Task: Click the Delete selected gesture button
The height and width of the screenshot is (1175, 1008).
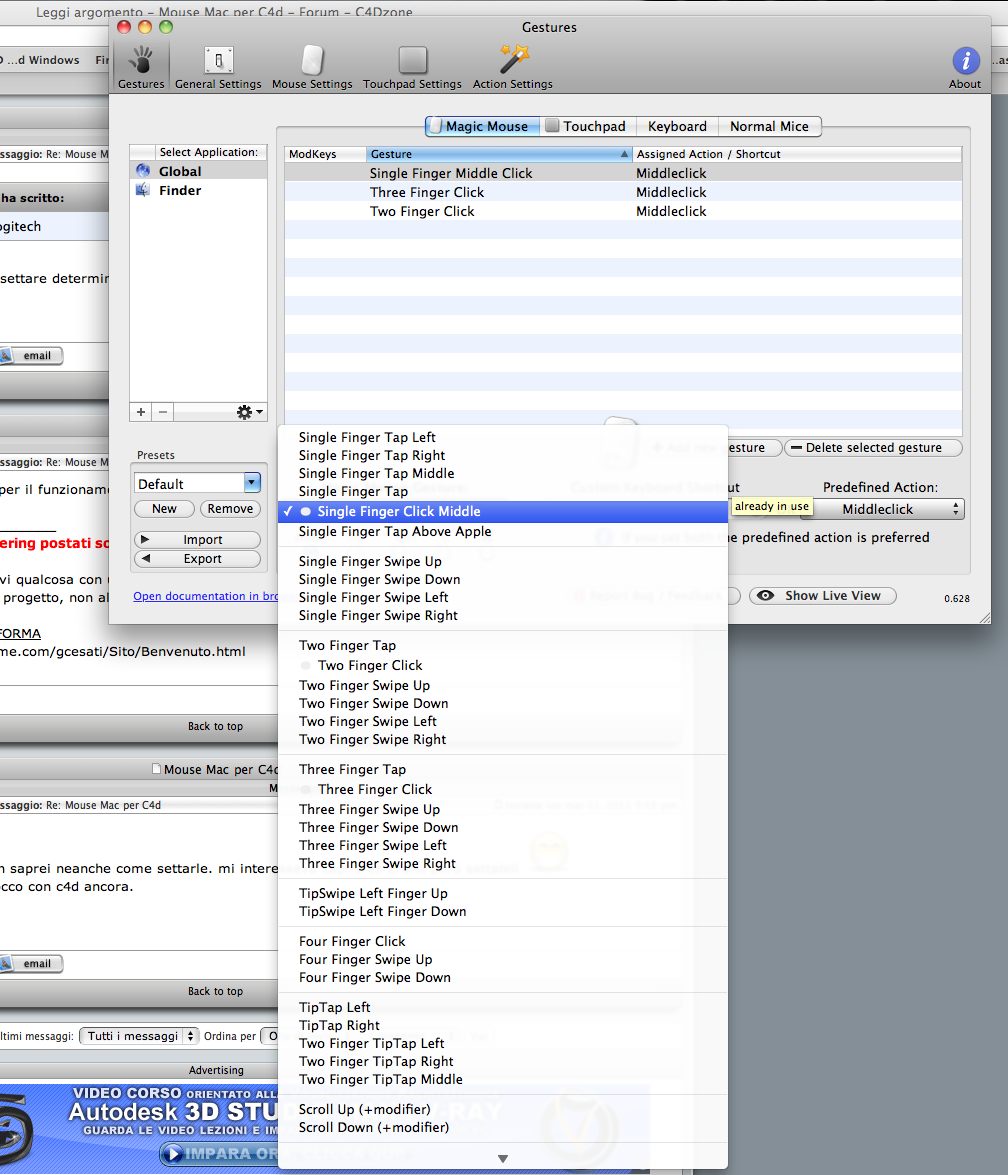Action: coord(873,448)
